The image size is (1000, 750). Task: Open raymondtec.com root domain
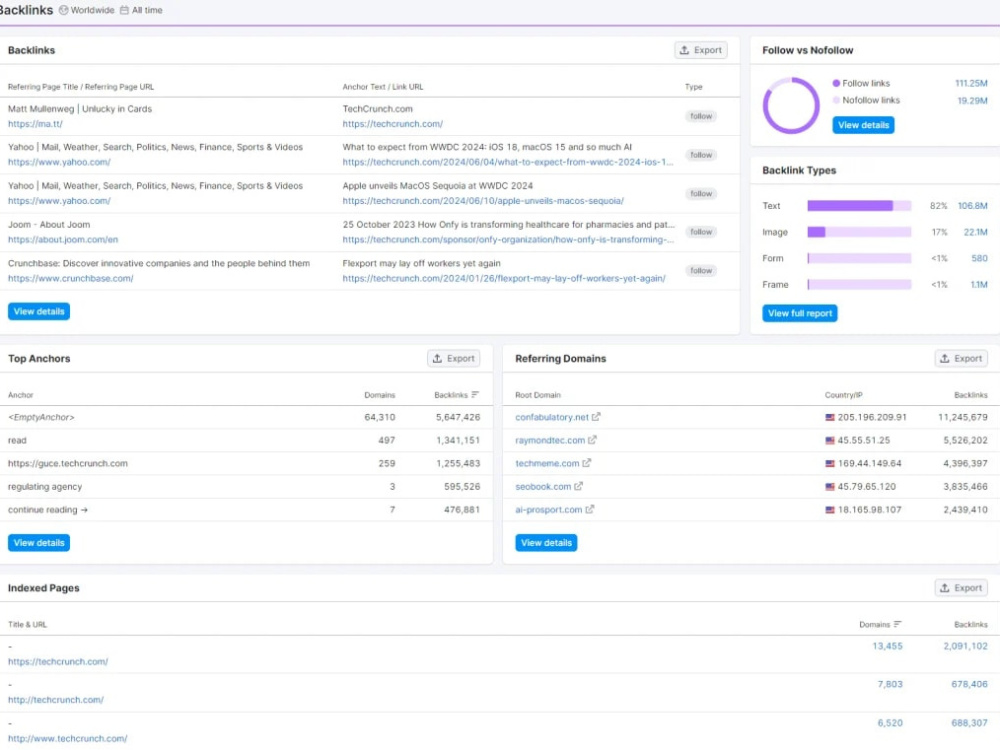(550, 440)
